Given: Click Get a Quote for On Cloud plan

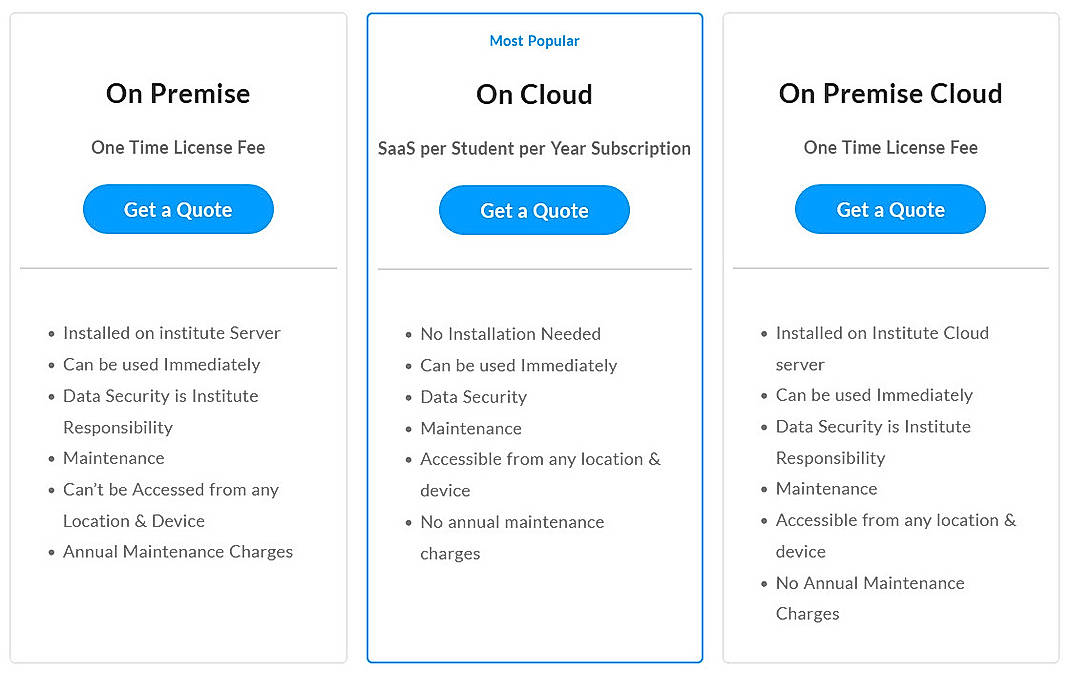Looking at the screenshot, I should 534,210.
